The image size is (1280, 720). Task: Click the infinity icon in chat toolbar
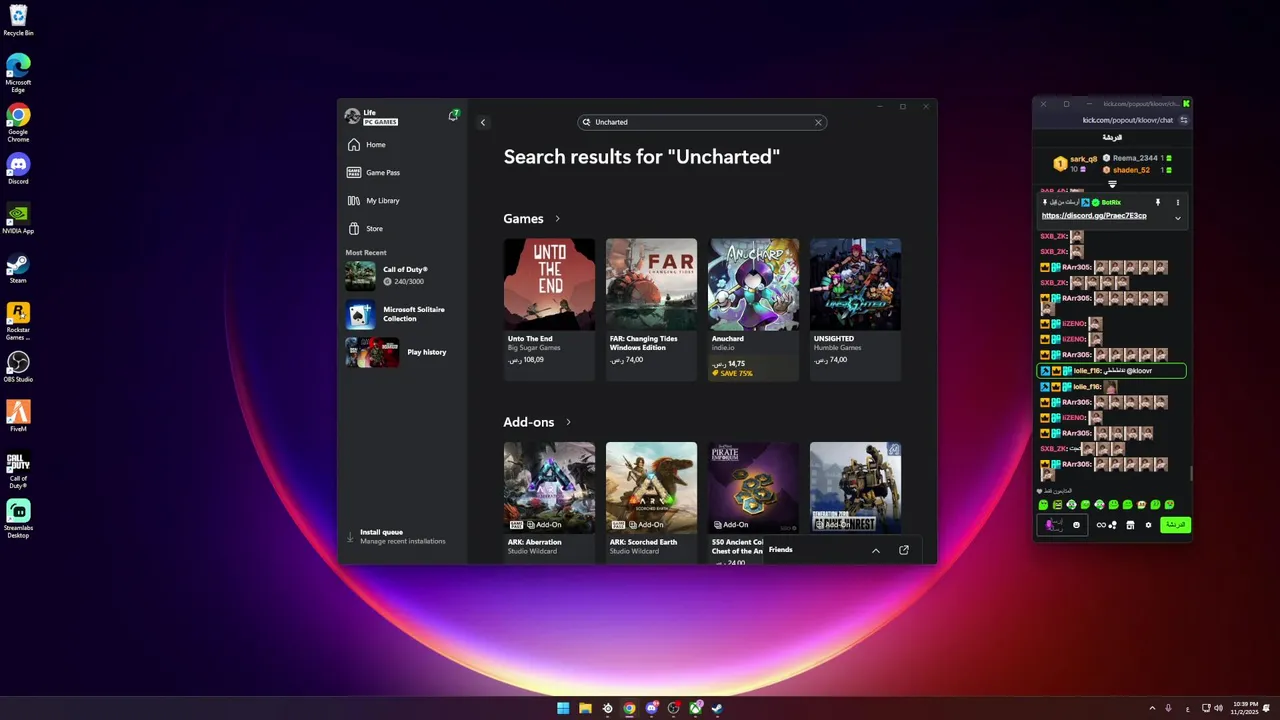[x=1101, y=525]
